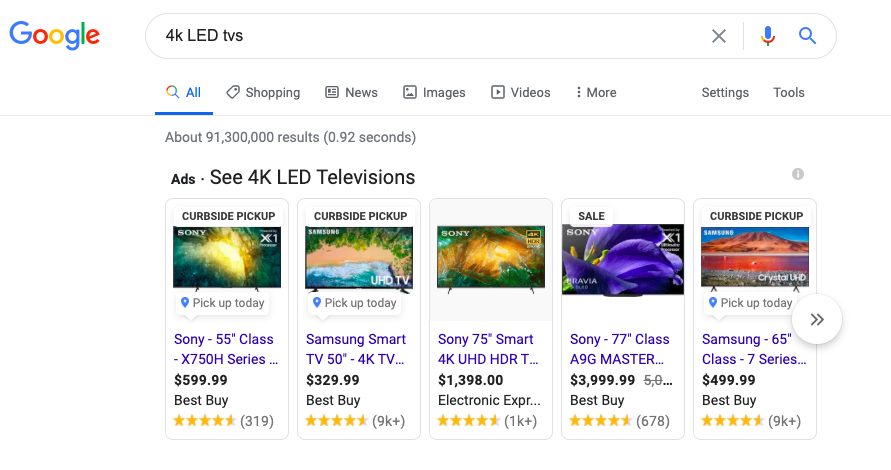Clear the search box with X icon
This screenshot has width=891, height=470.
[x=719, y=36]
